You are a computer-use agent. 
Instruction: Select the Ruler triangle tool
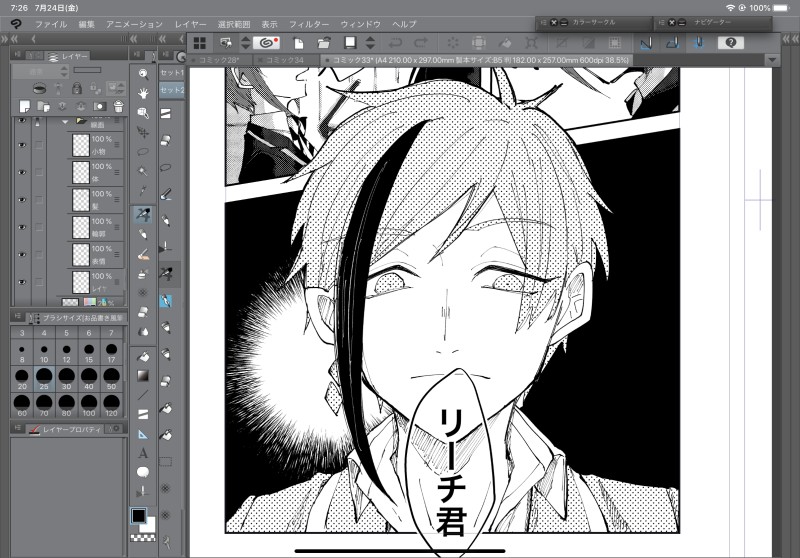(143, 434)
